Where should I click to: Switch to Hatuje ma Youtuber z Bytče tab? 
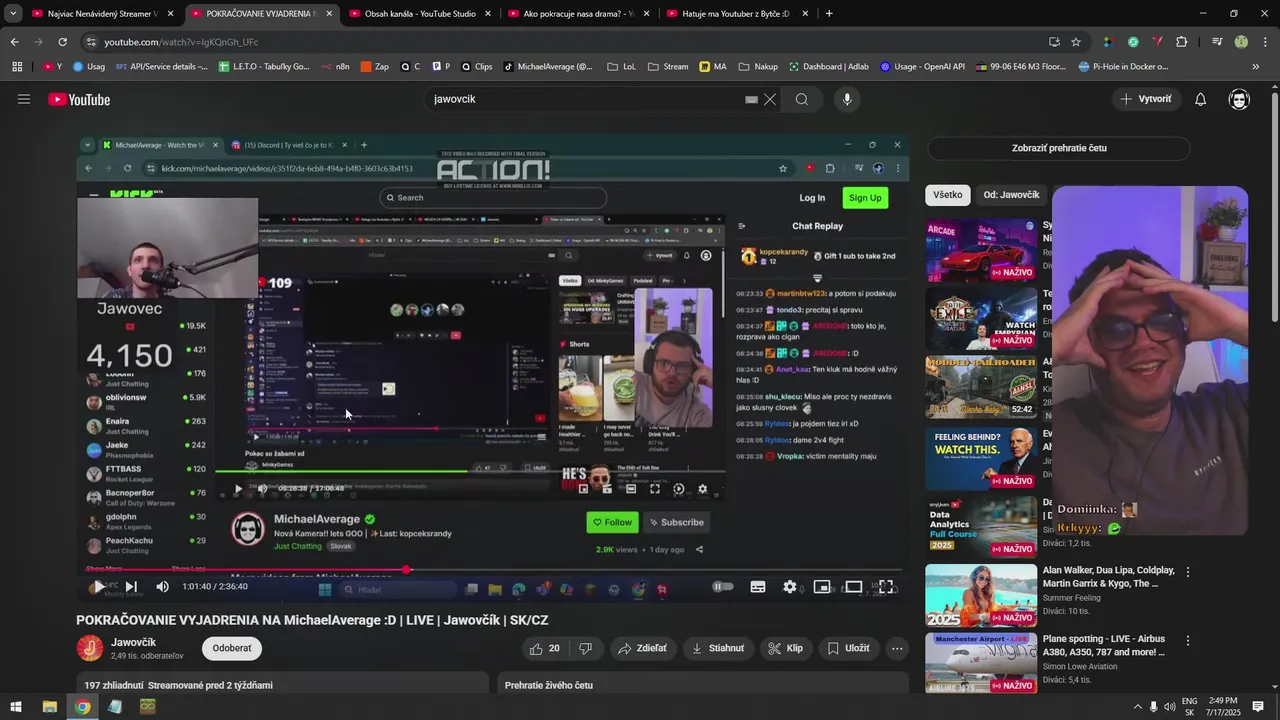coord(736,14)
